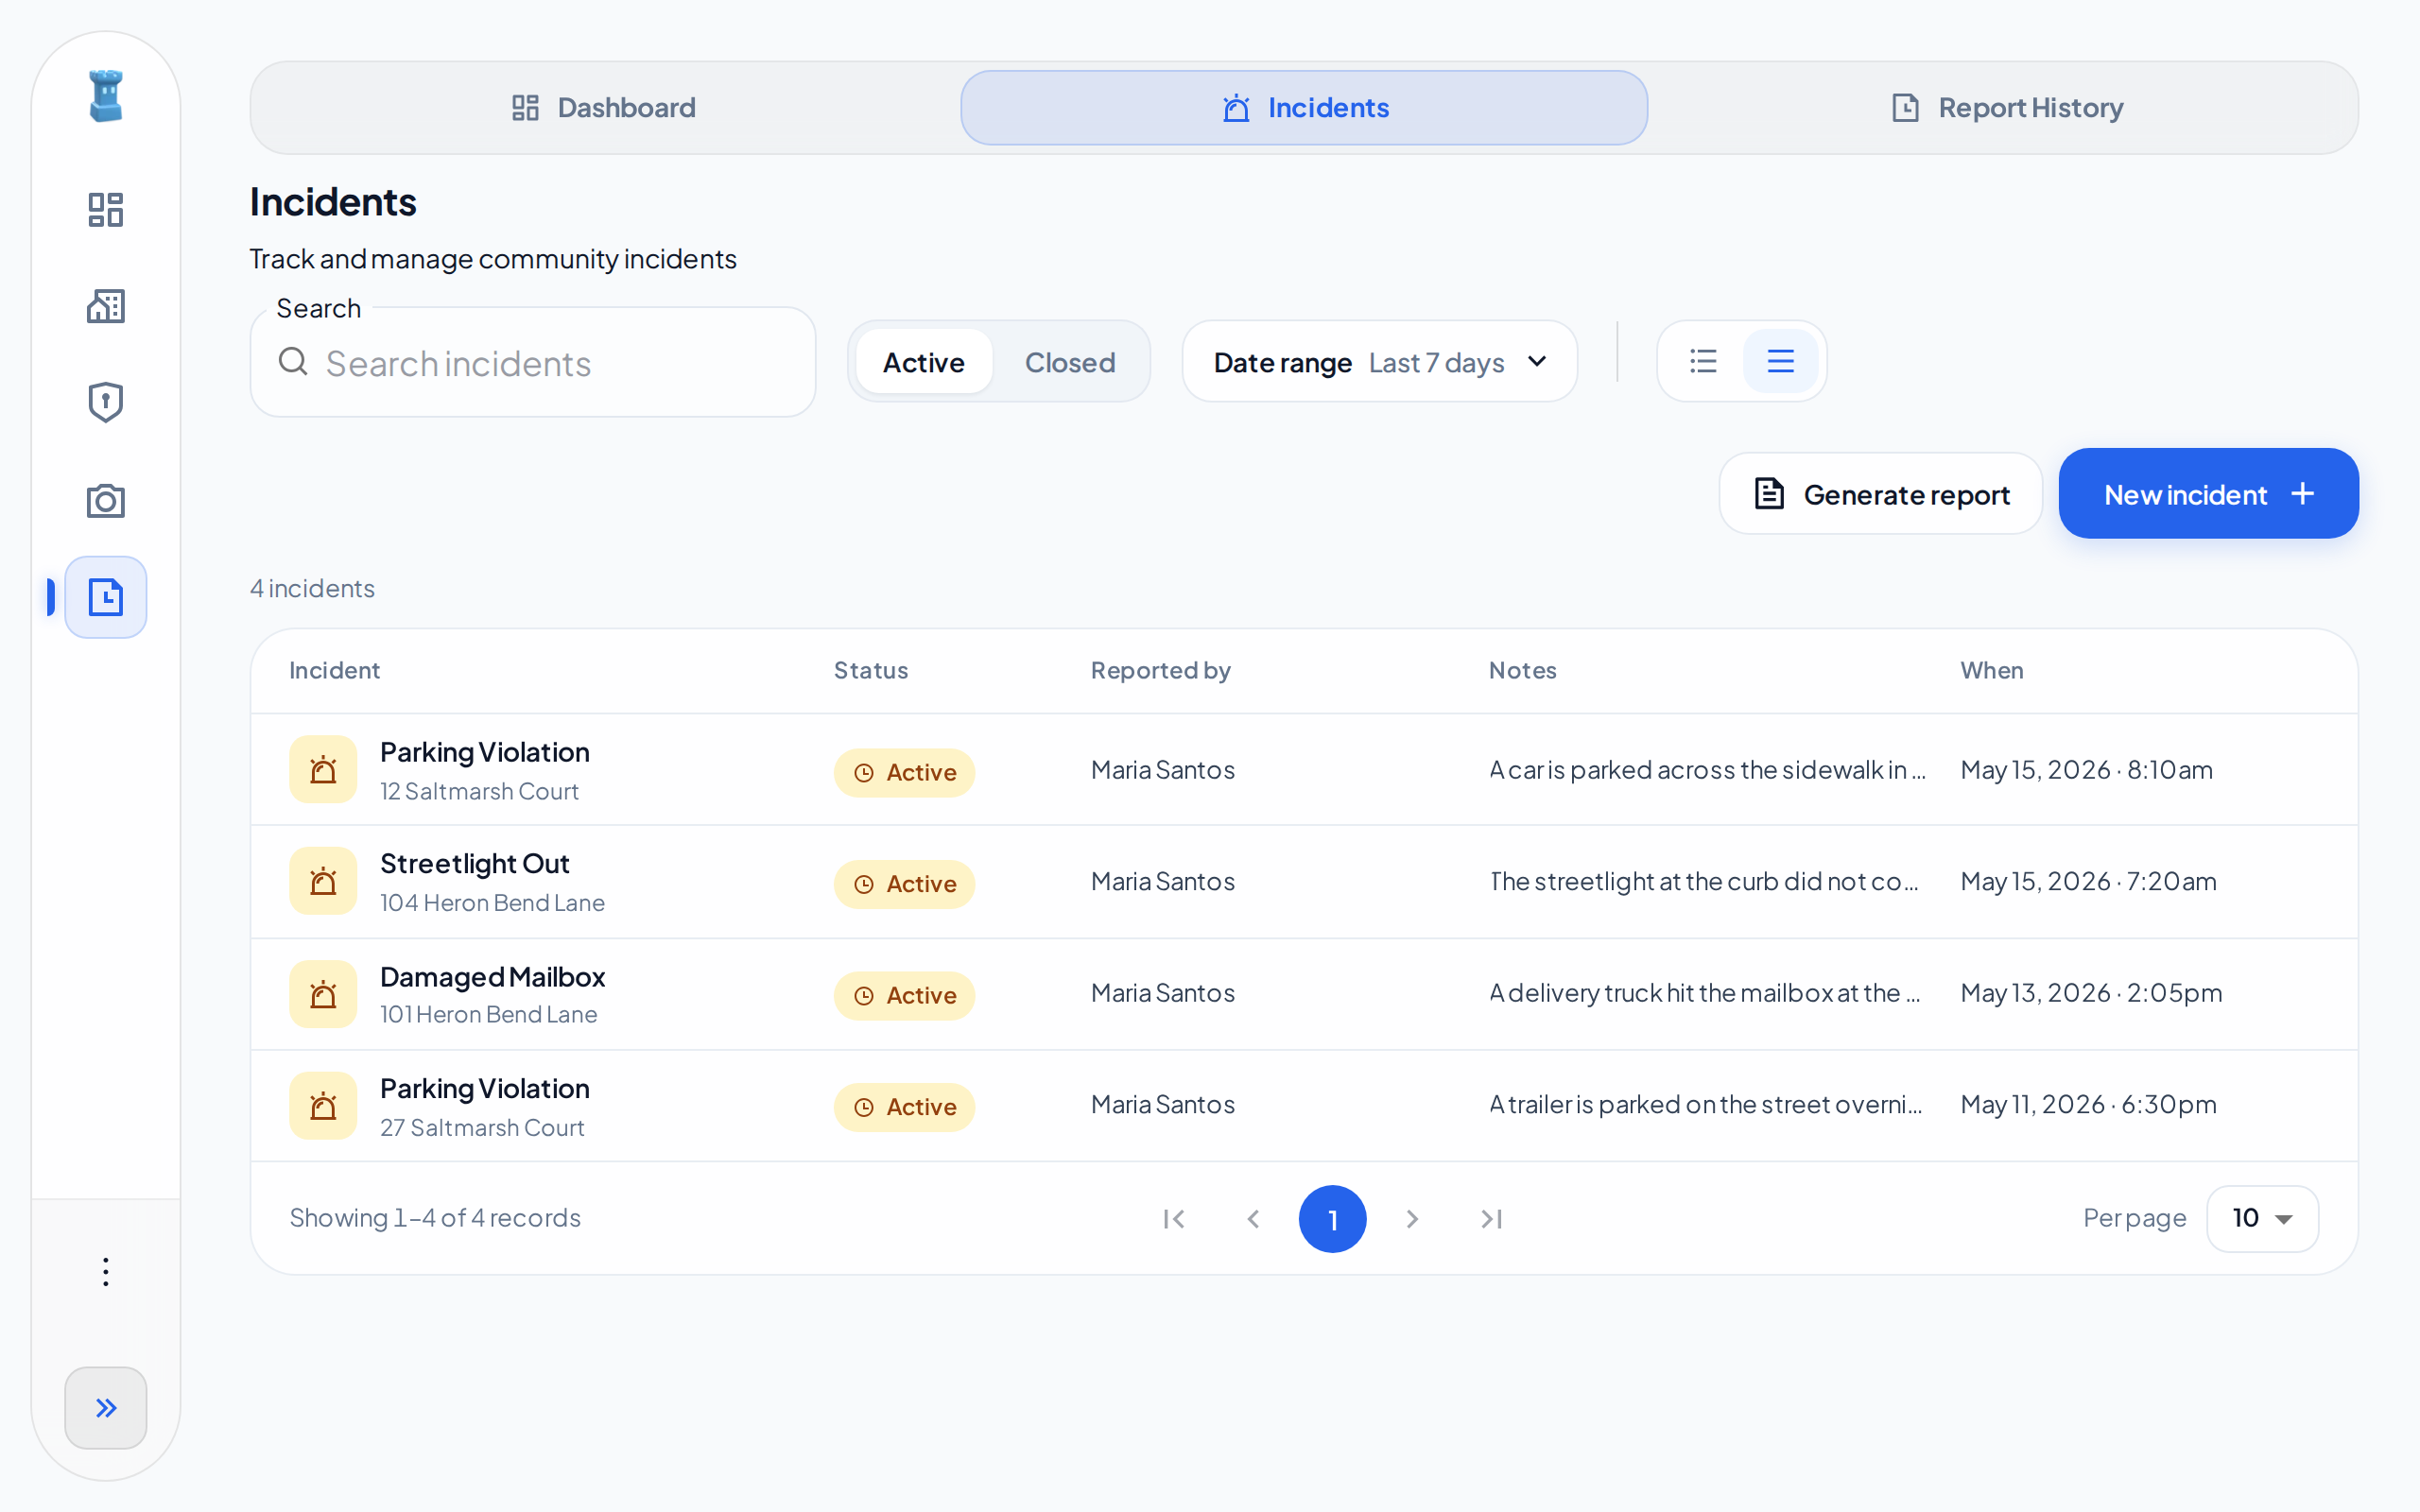
Task: Switch to the Dashboard tab
Action: click(x=605, y=108)
